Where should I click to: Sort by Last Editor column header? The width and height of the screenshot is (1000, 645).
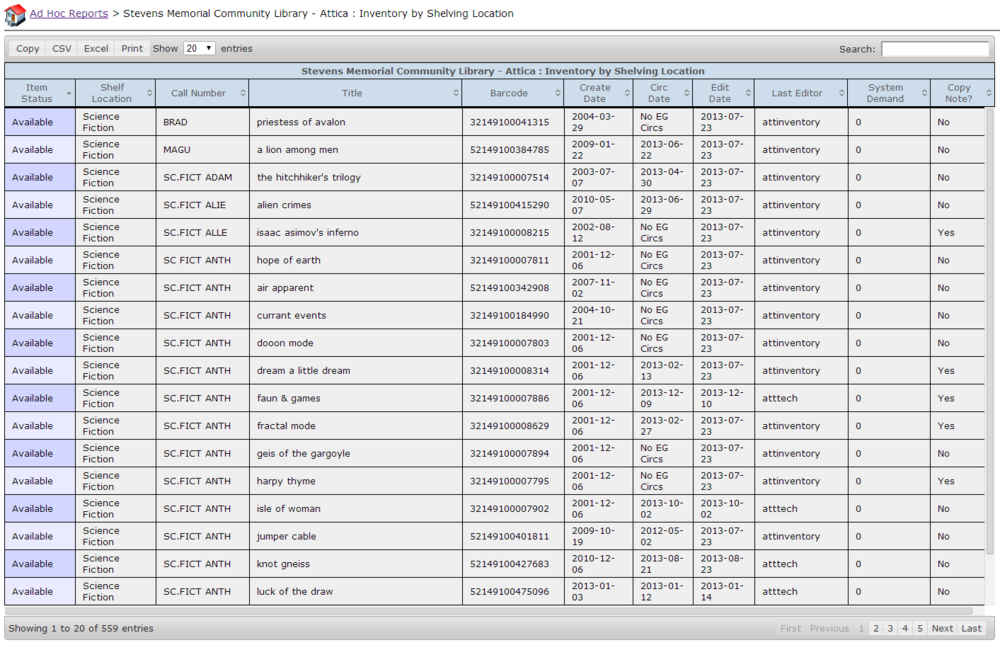click(x=800, y=93)
